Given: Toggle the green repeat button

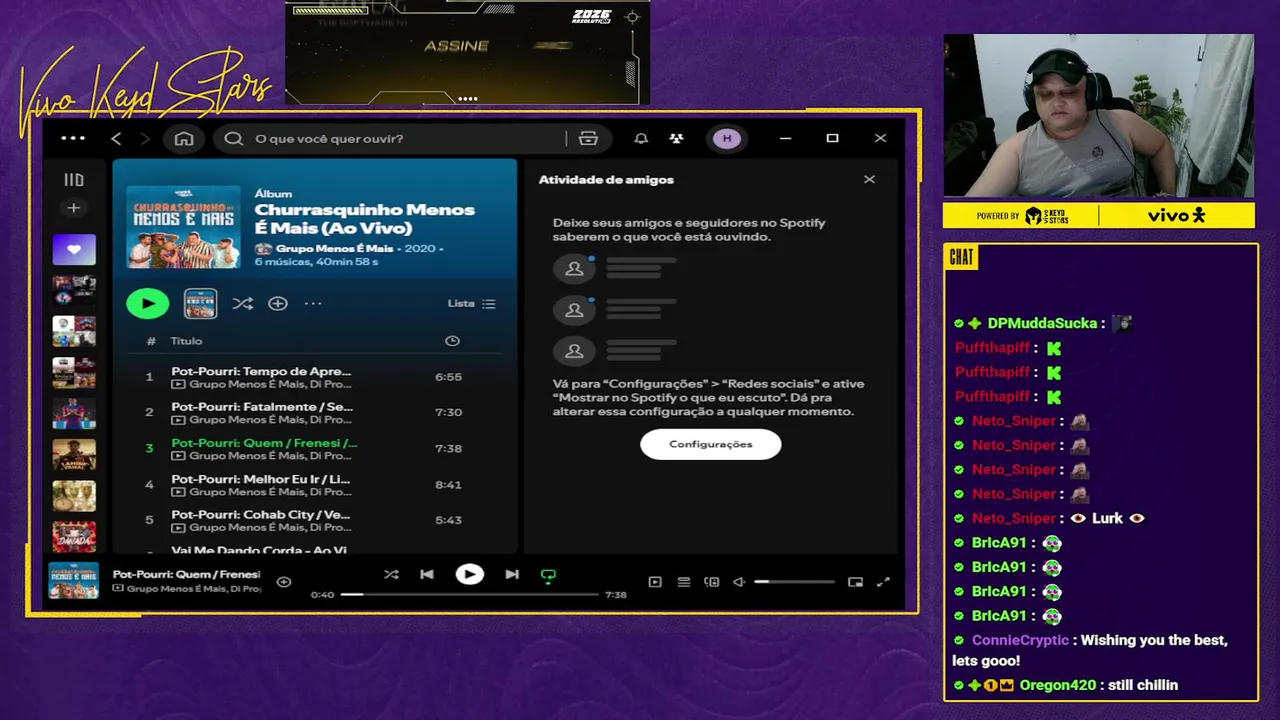Looking at the screenshot, I should (548, 576).
